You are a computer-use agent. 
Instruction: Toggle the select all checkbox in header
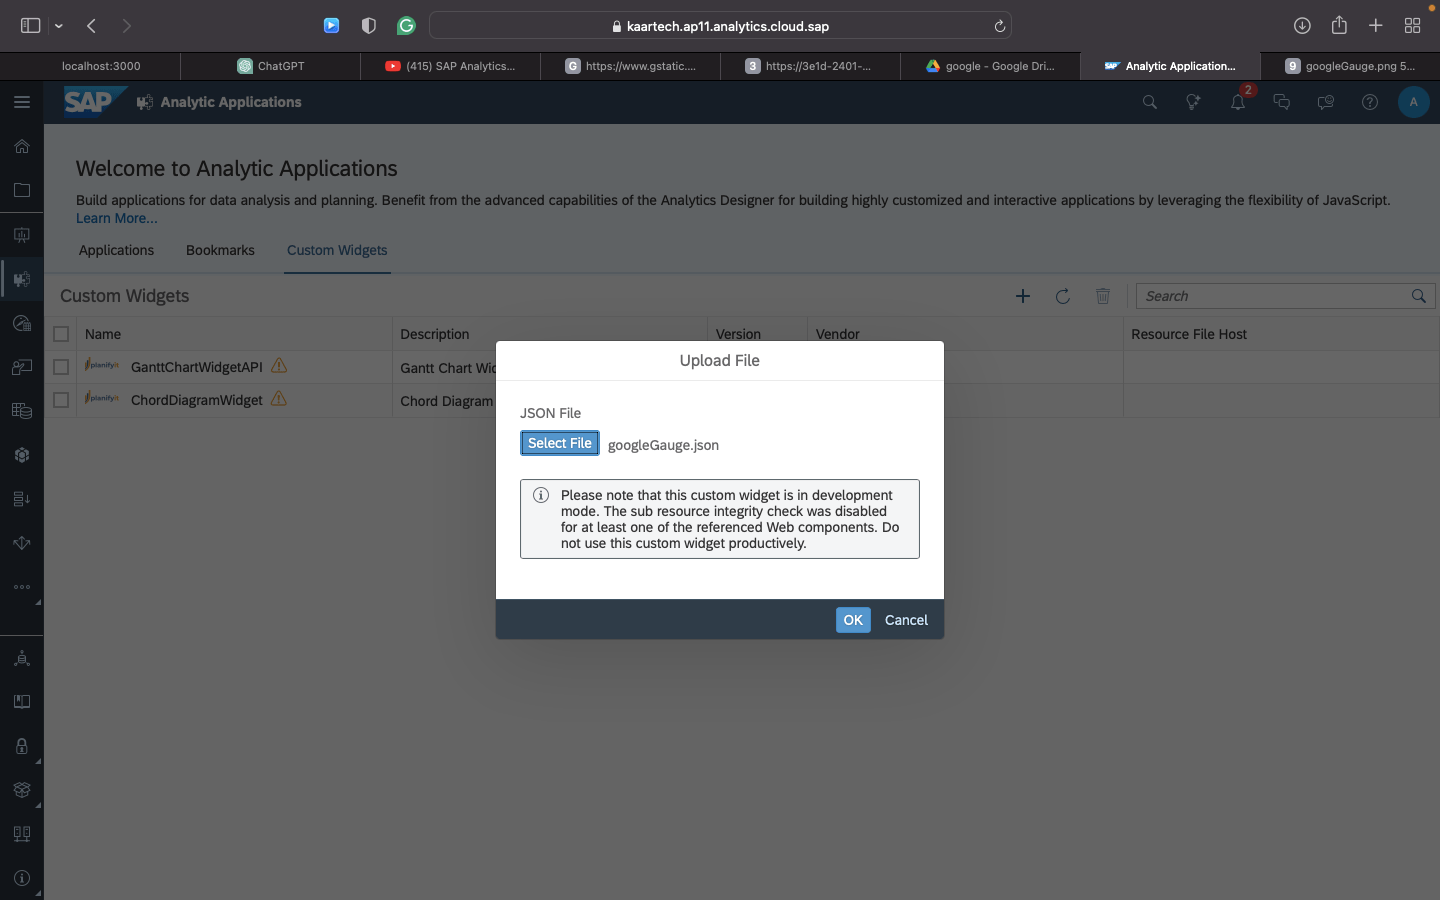(x=61, y=334)
